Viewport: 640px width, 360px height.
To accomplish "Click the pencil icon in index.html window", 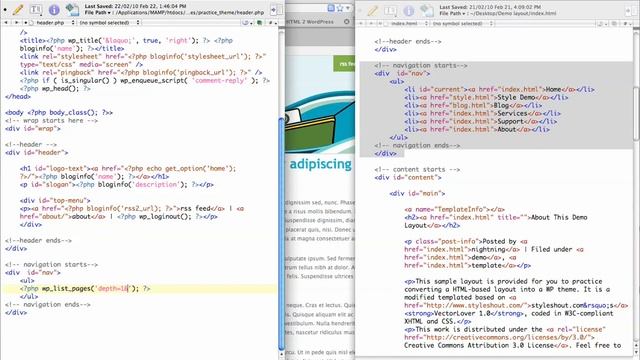I will tap(372, 10).
